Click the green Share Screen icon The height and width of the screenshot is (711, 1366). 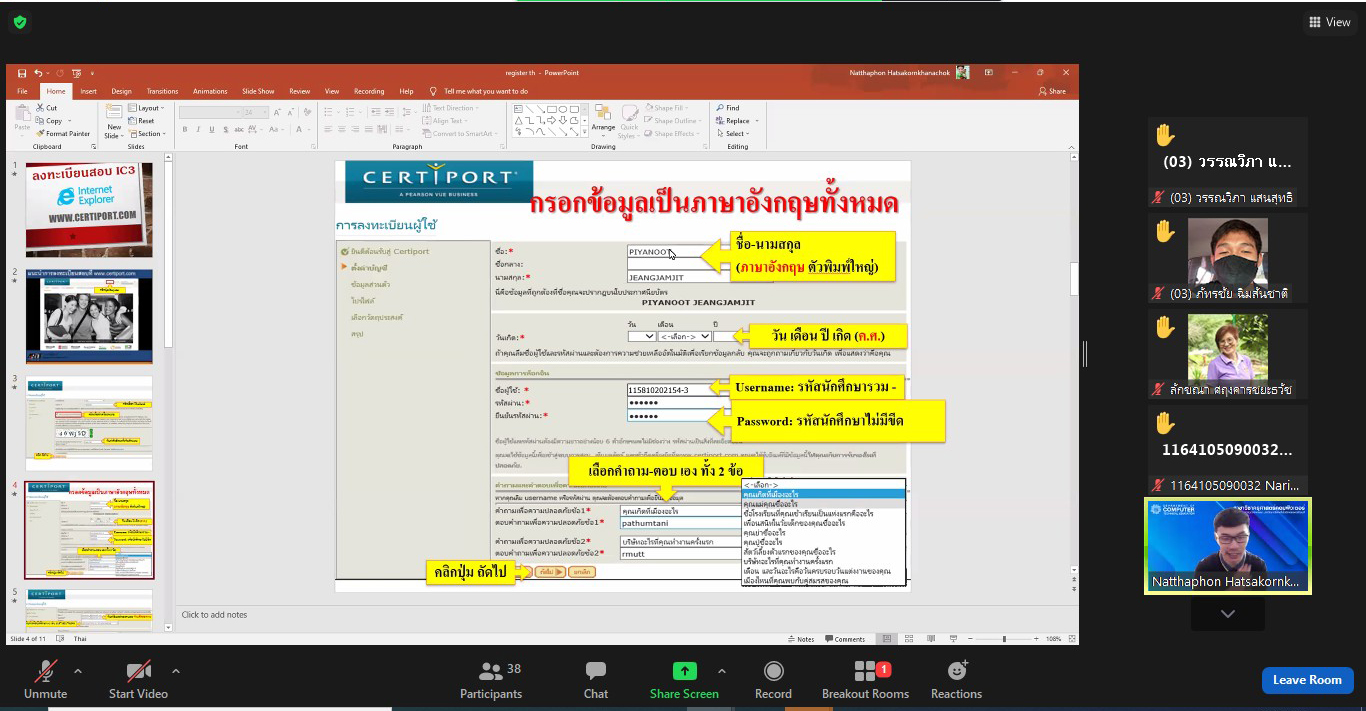[x=684, y=671]
